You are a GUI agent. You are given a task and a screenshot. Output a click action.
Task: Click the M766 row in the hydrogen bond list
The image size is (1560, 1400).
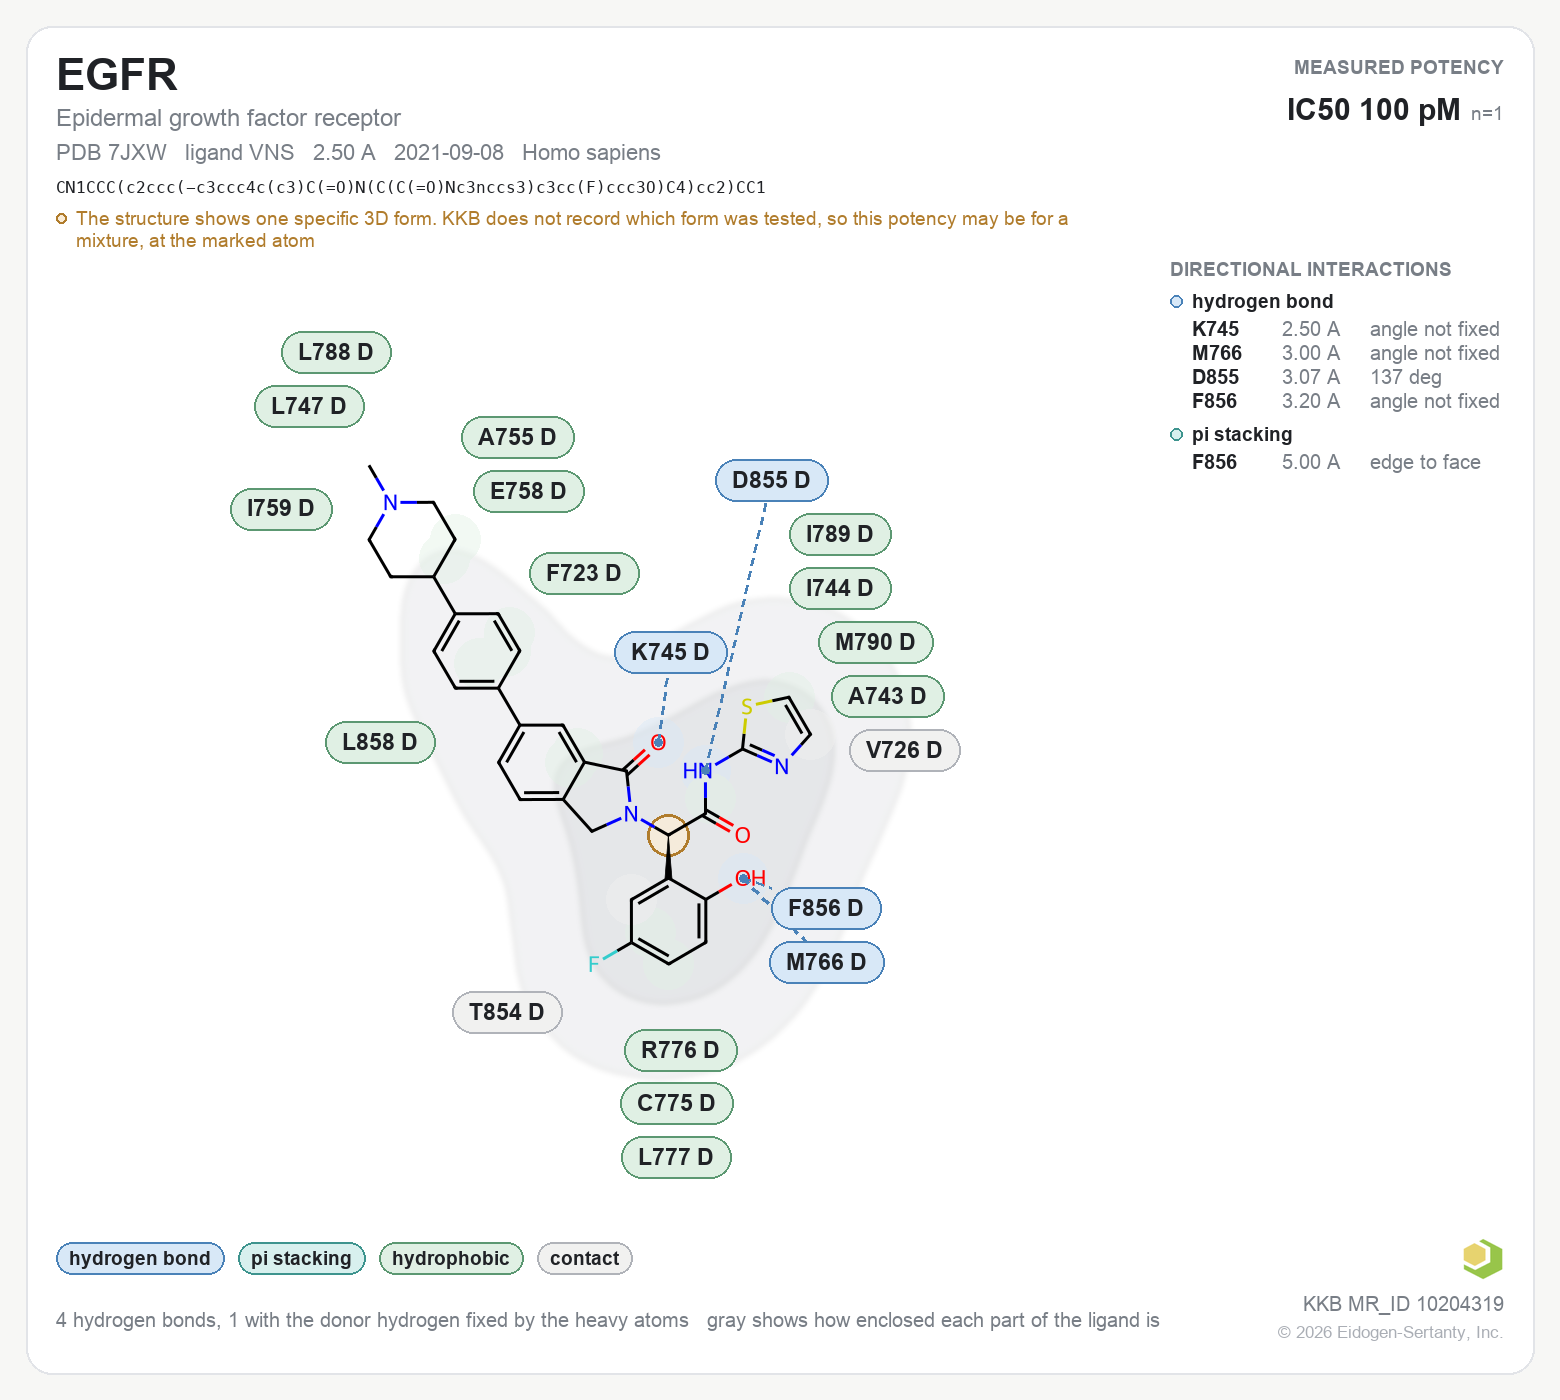coord(1345,353)
